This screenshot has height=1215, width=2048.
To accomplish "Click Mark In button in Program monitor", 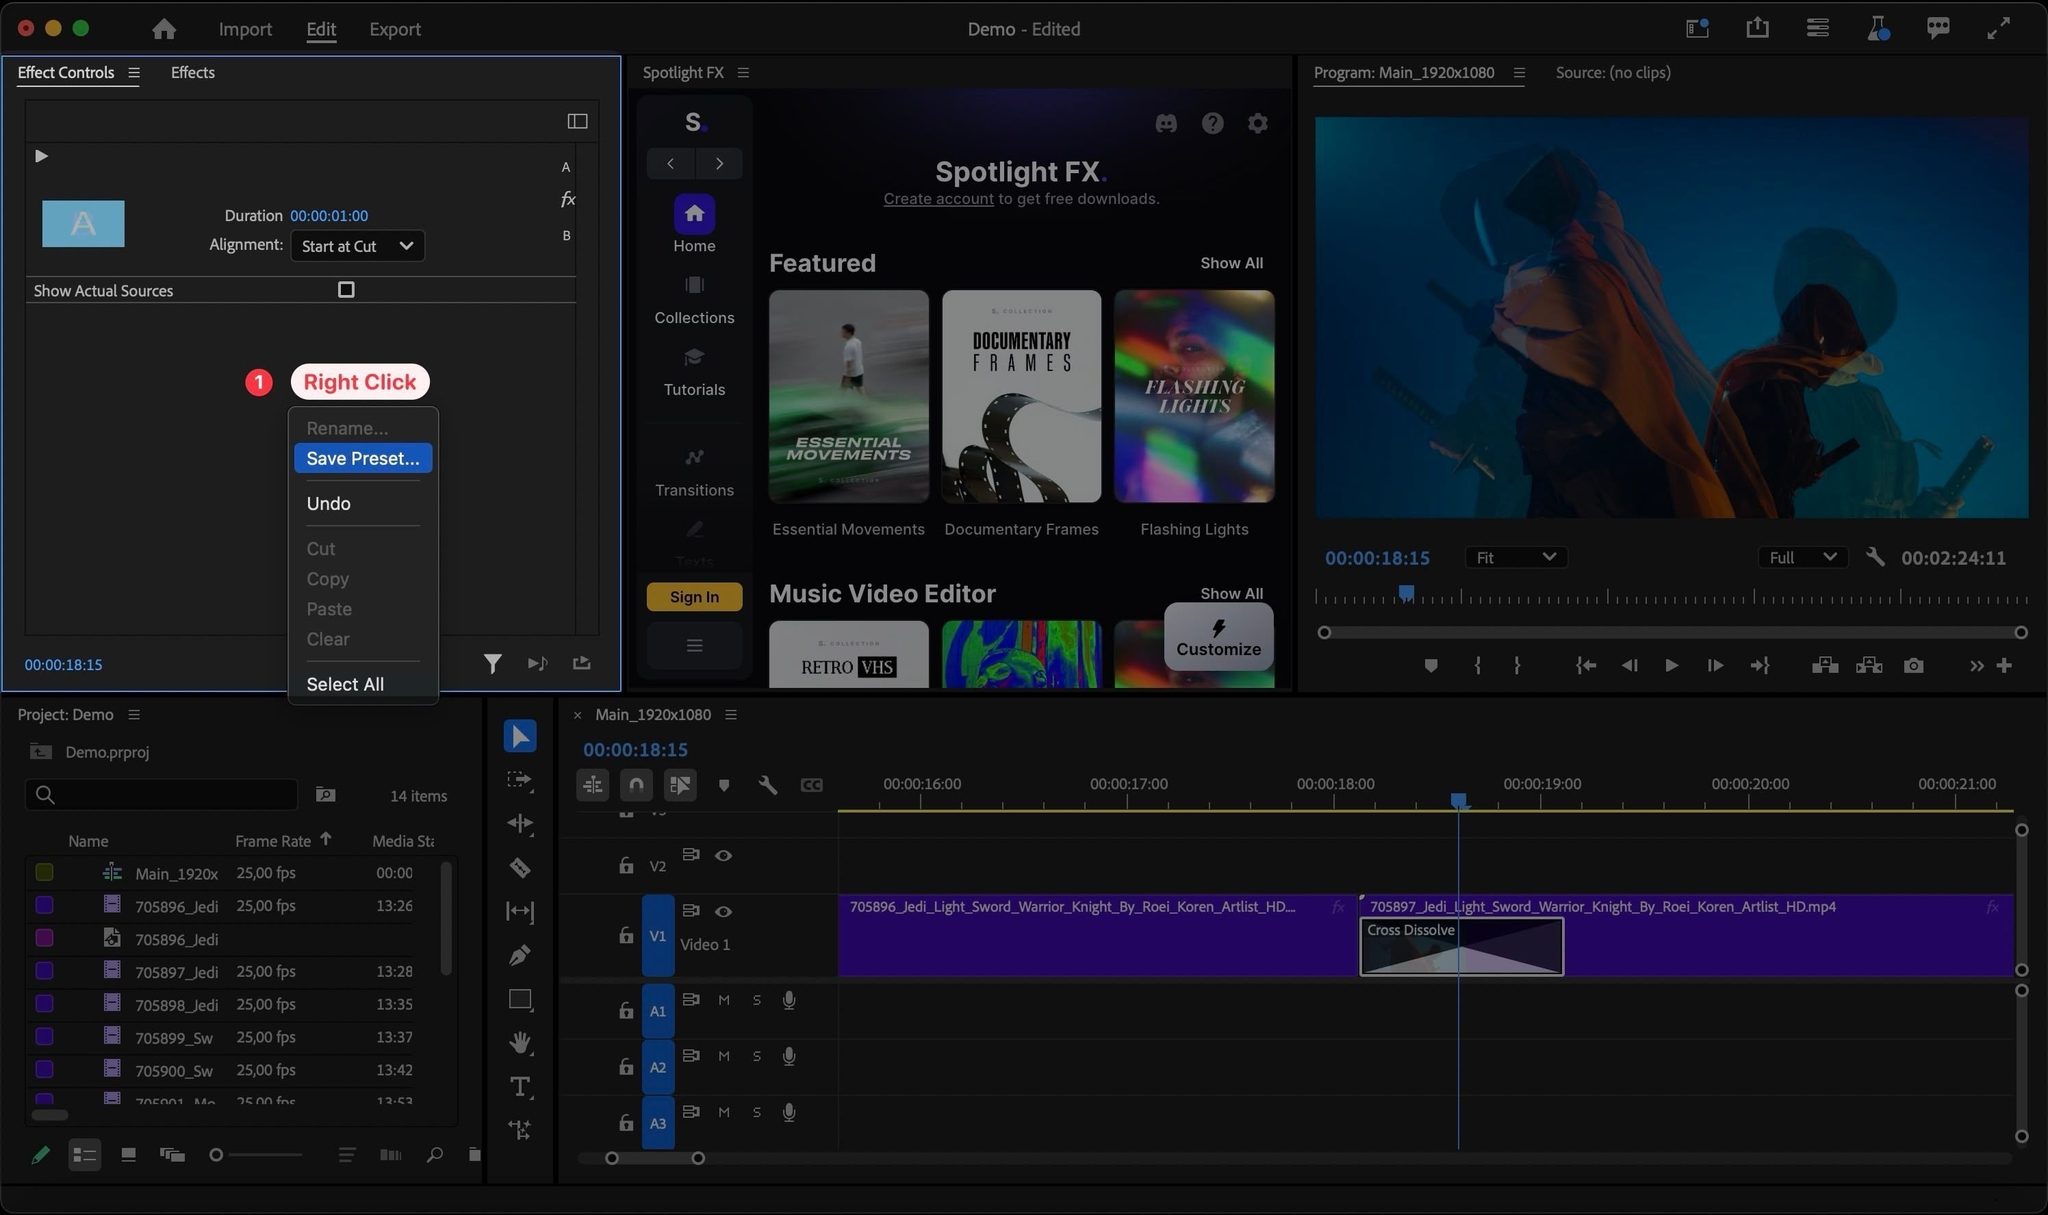I will click(1477, 665).
